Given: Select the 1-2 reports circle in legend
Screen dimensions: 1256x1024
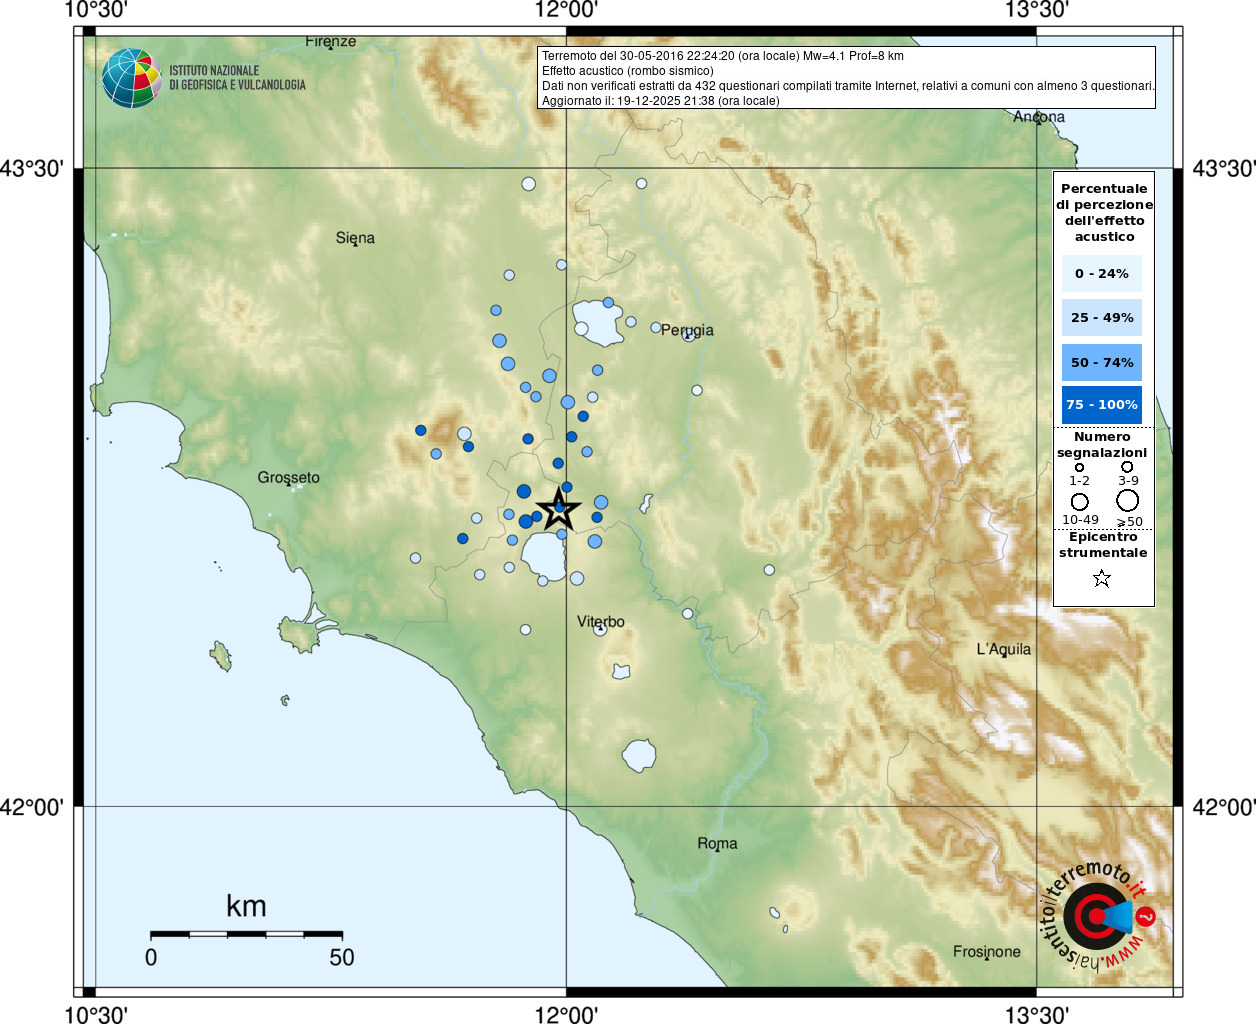Looking at the screenshot, I should coord(1079,467).
